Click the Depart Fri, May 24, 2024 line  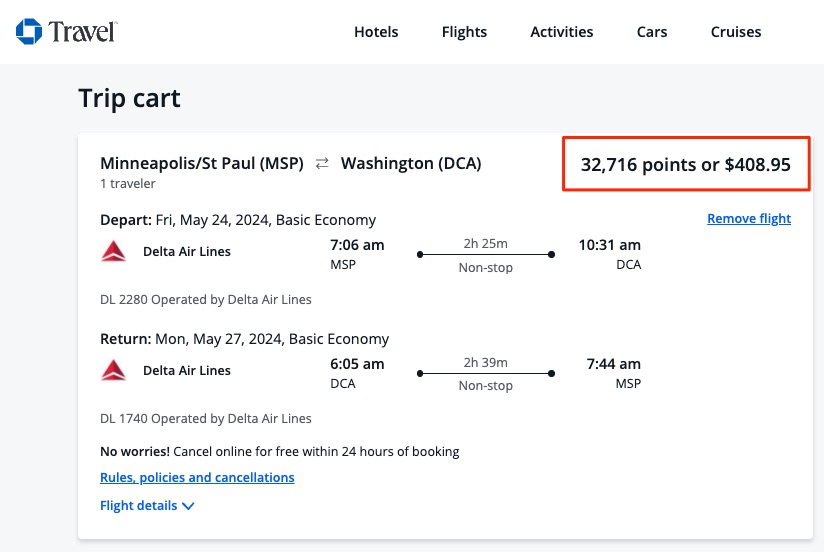pyautogui.click(x=238, y=220)
